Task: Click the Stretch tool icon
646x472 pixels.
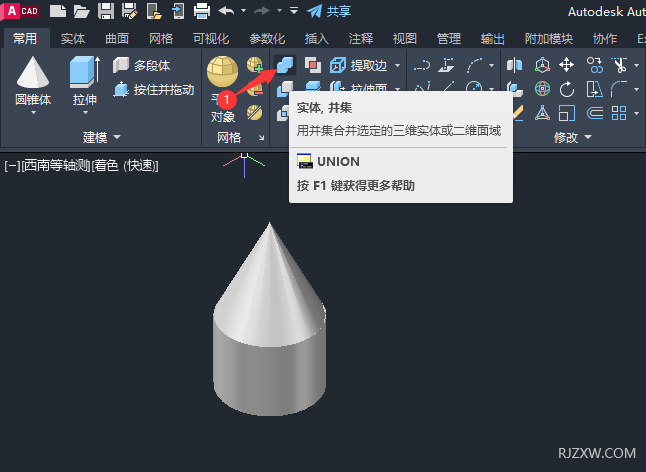Action: coord(595,89)
